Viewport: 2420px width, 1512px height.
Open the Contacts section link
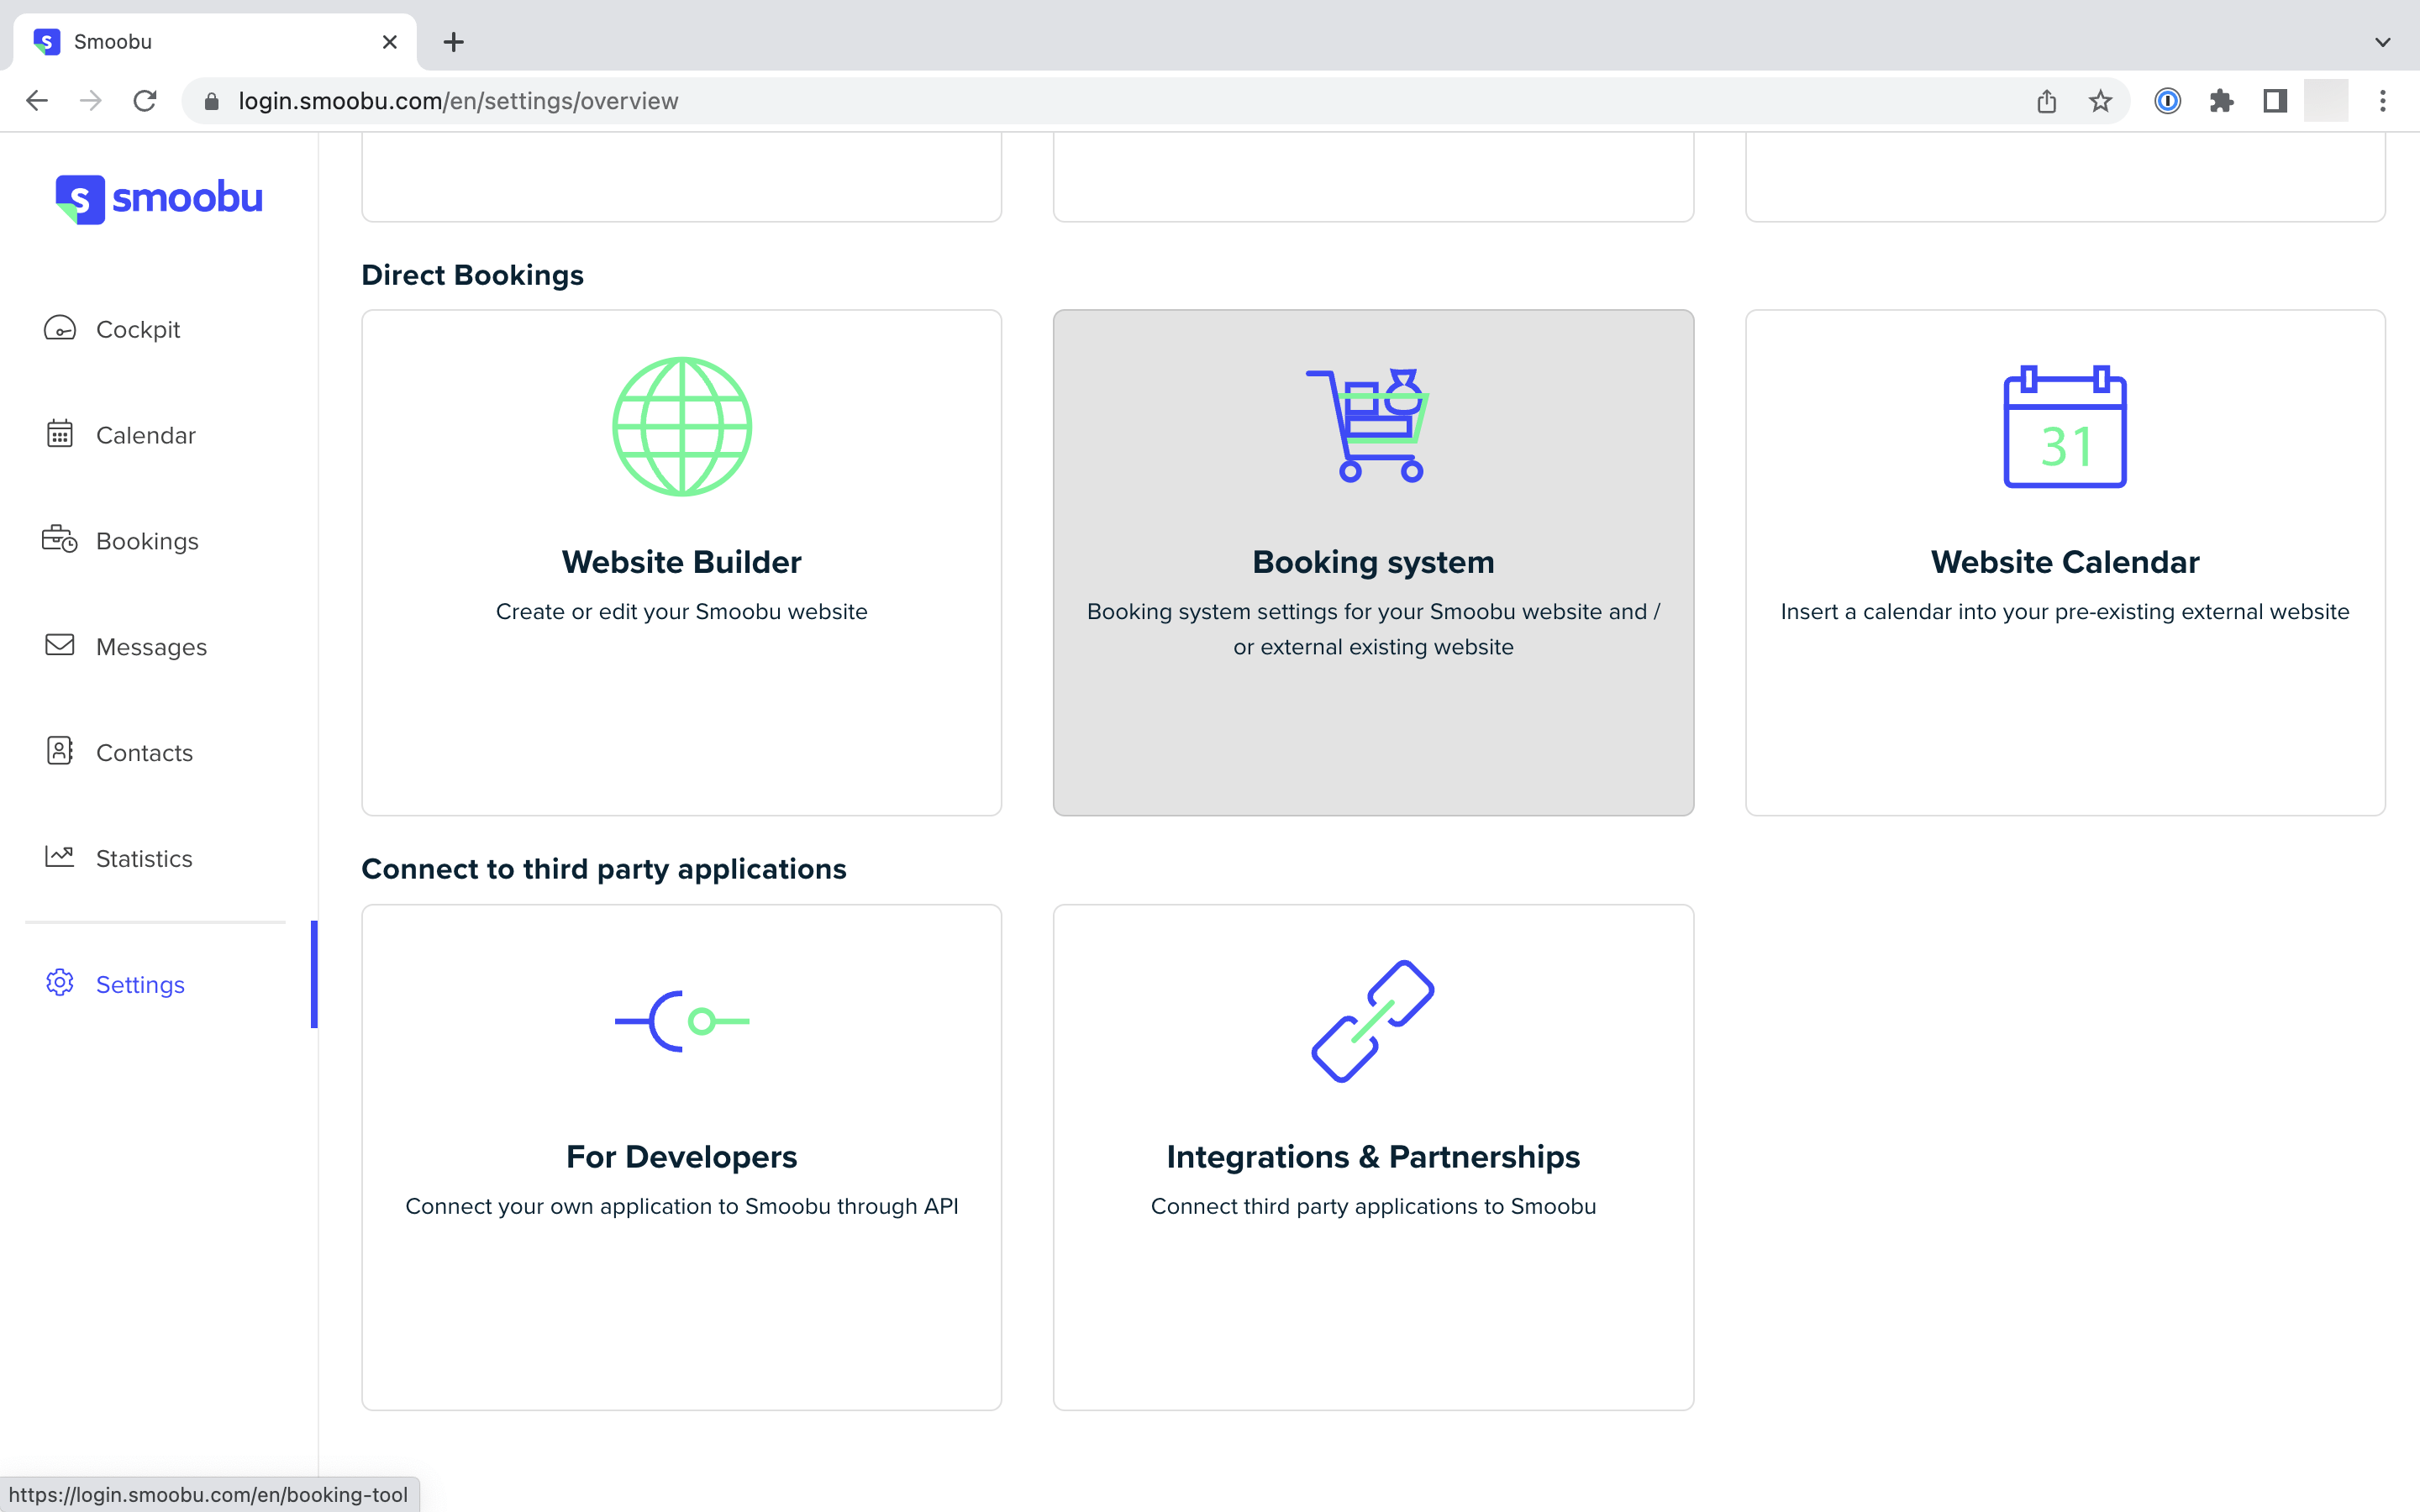pos(145,751)
